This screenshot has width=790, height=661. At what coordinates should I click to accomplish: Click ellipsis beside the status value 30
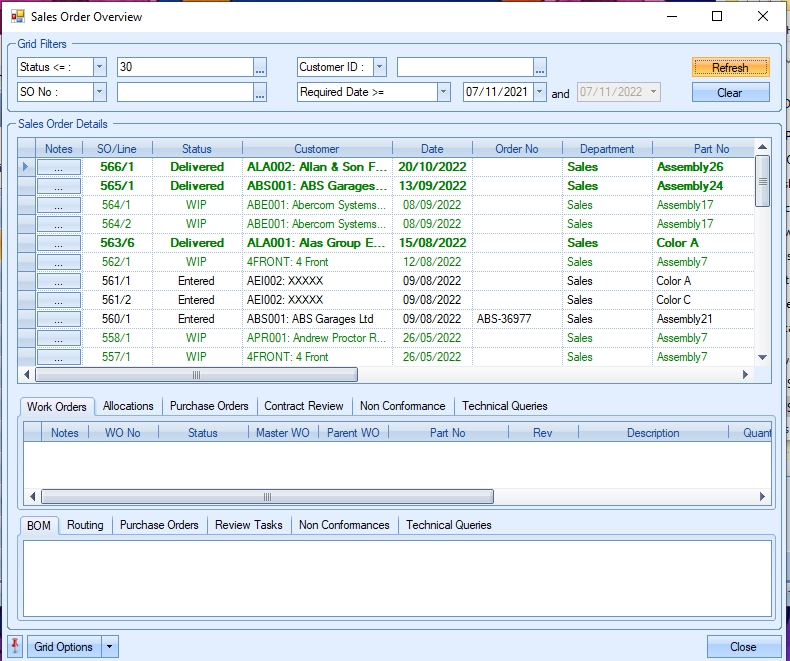[x=260, y=67]
